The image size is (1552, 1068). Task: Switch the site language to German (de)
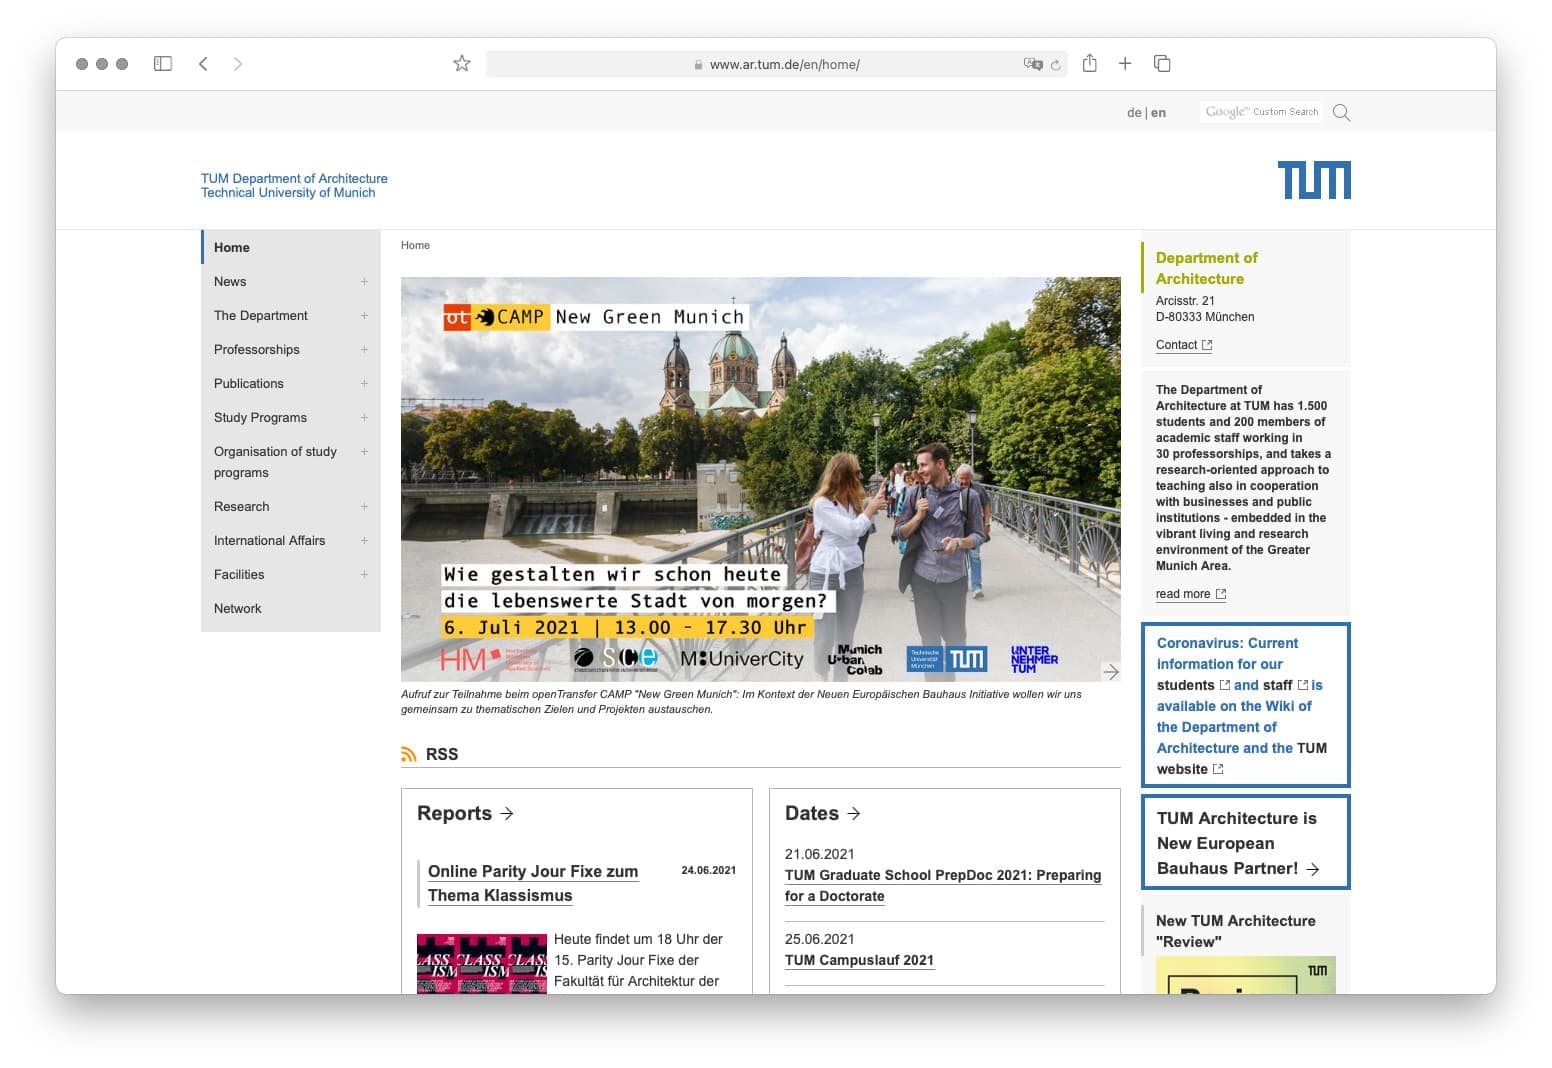(x=1134, y=113)
